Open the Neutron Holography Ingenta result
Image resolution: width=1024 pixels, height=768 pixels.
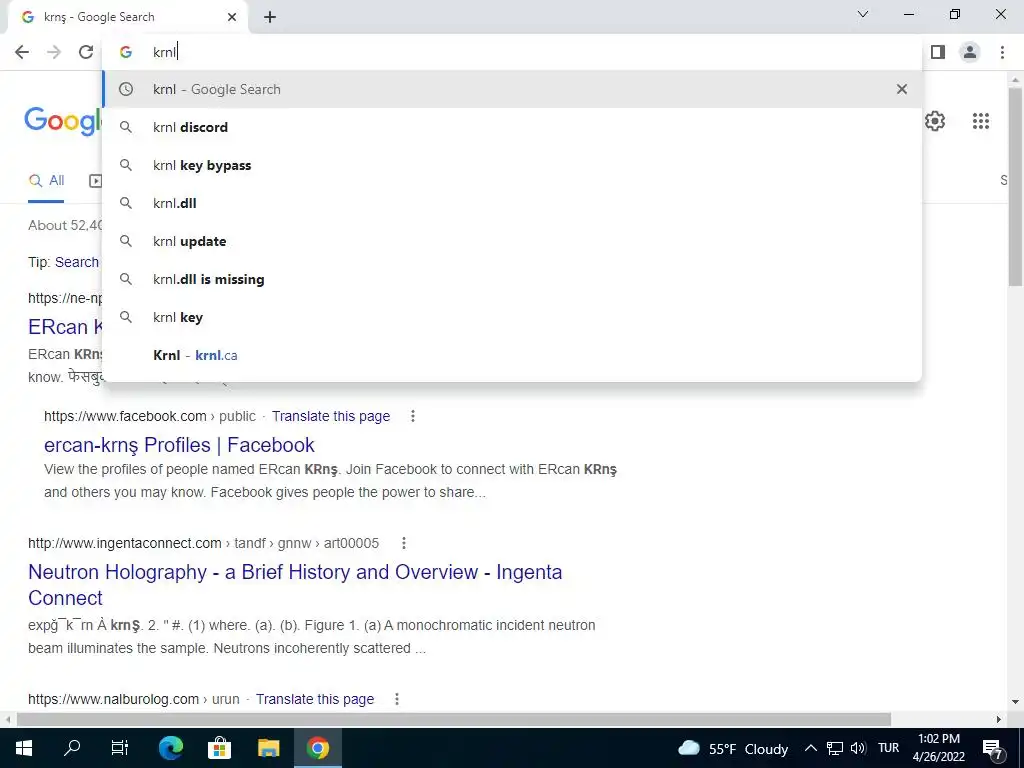[295, 584]
